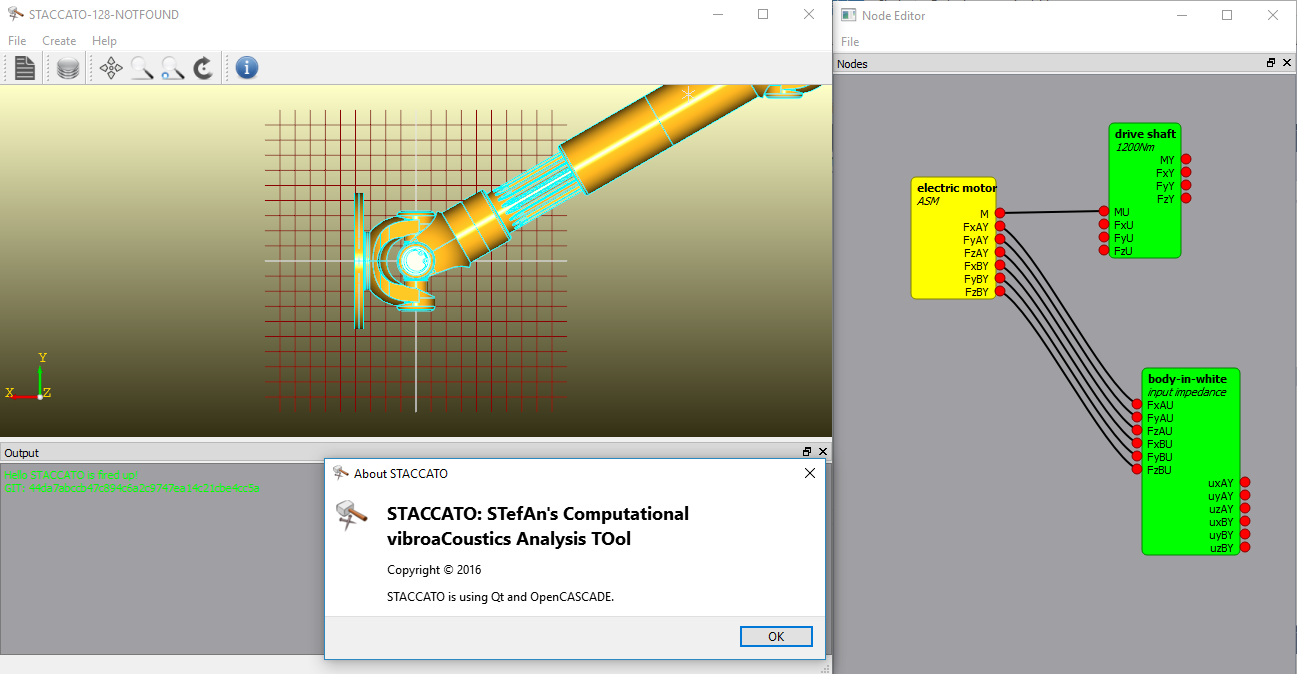This screenshot has height=674, width=1297.
Task: Close the About STACCATO dialog with X
Action: 810,473
